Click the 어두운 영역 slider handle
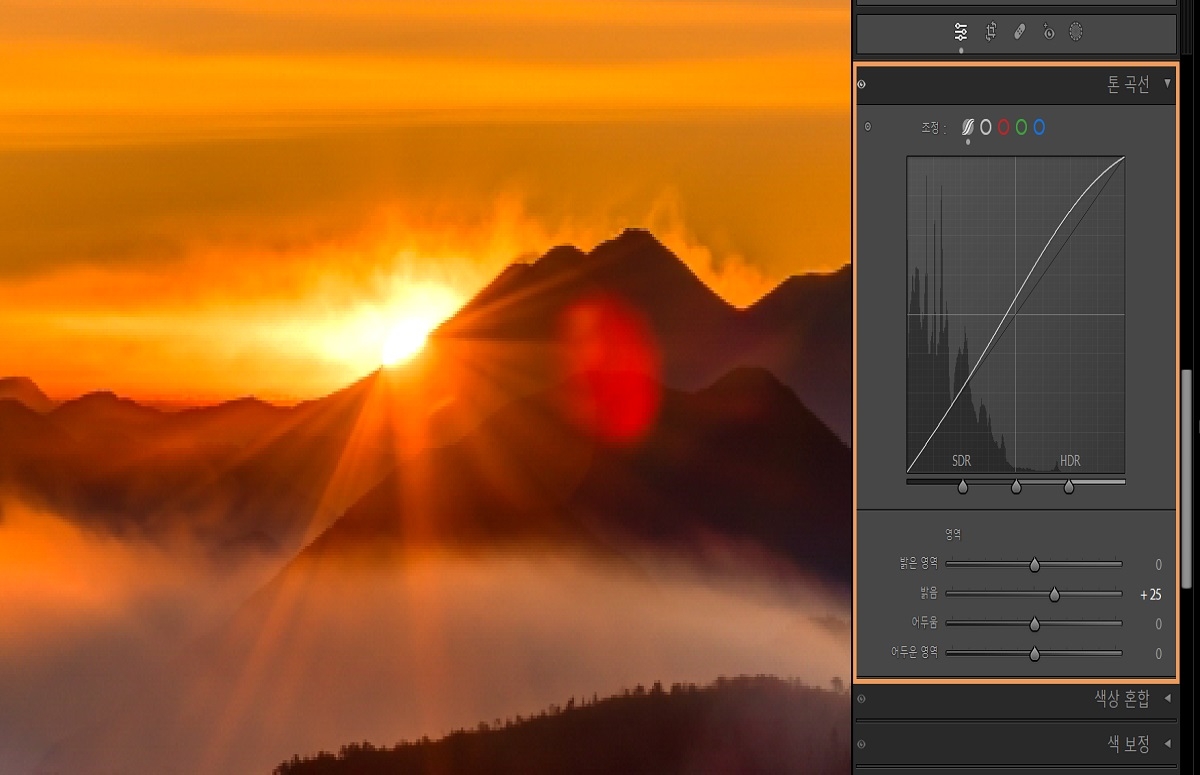The image size is (1200, 775). click(x=1034, y=654)
